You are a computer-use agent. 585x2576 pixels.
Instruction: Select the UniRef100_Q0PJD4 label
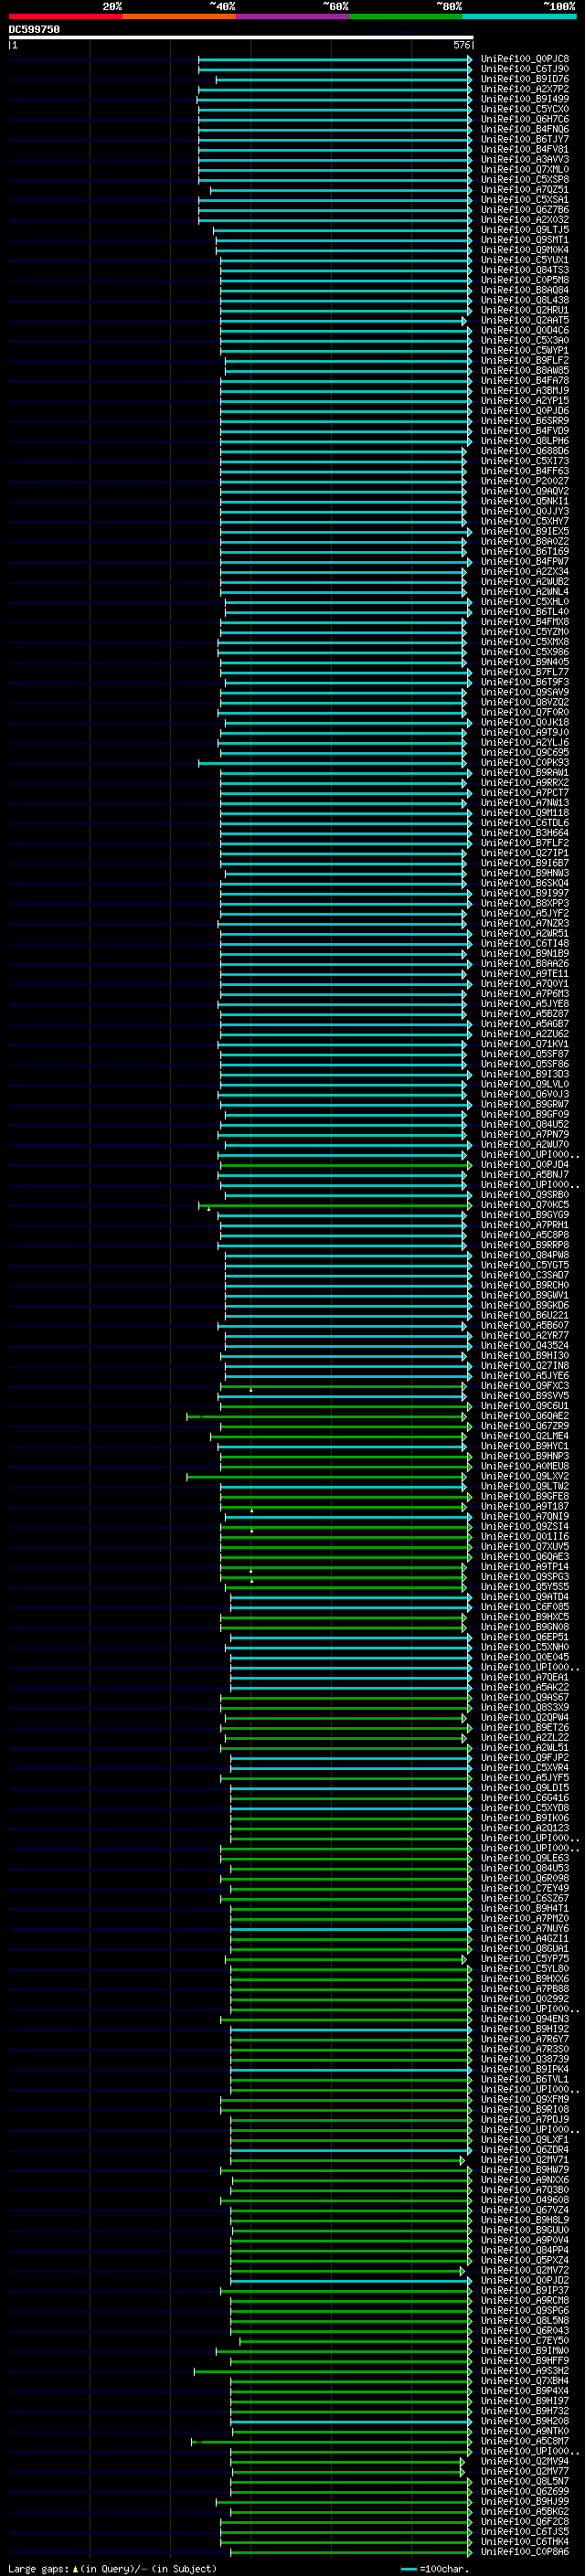pos(525,1164)
